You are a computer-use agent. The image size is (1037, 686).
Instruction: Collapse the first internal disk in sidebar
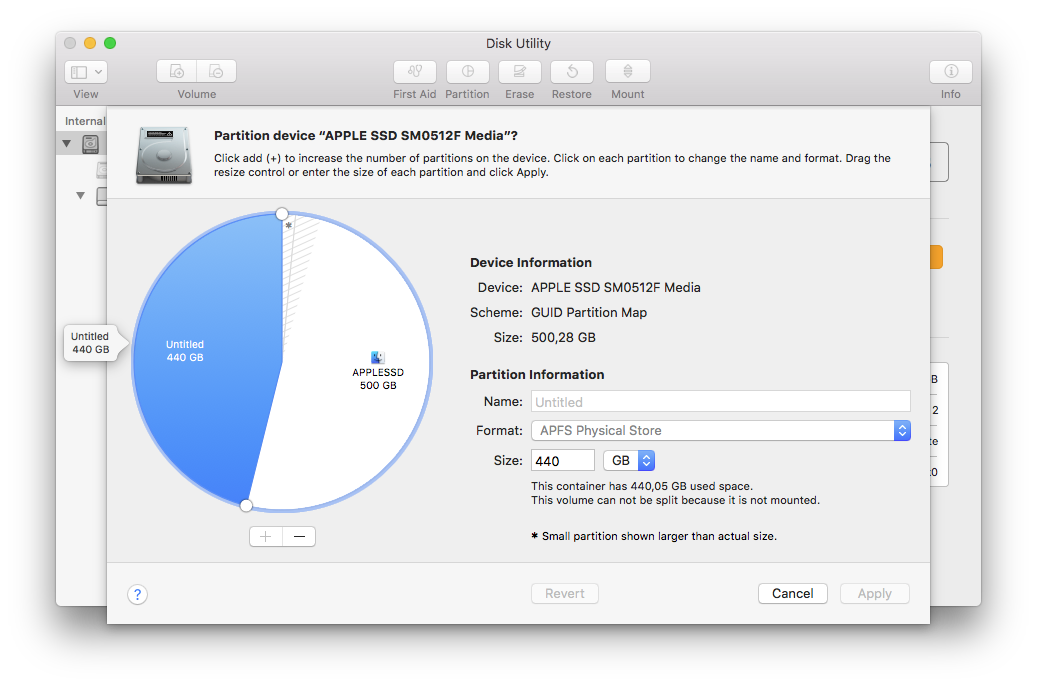click(x=67, y=143)
